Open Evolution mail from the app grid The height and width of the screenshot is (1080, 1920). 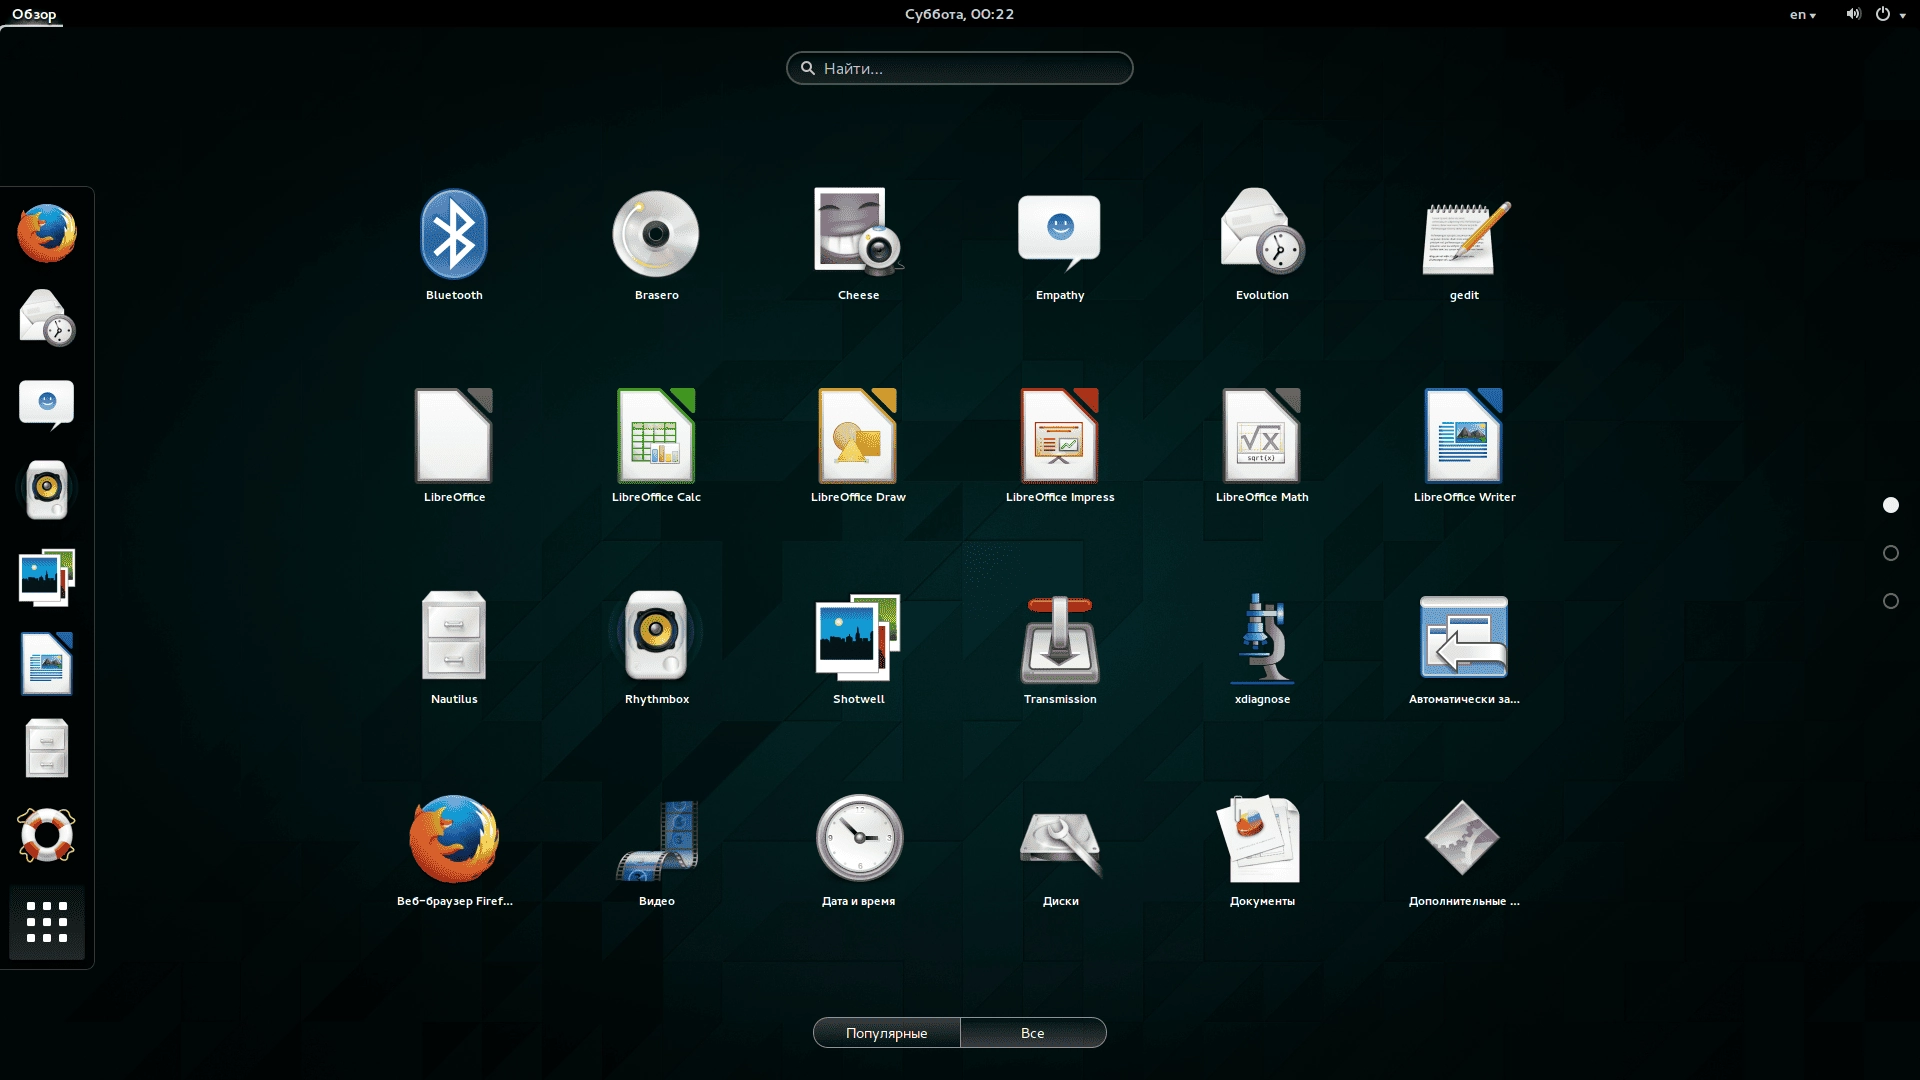pos(1262,232)
